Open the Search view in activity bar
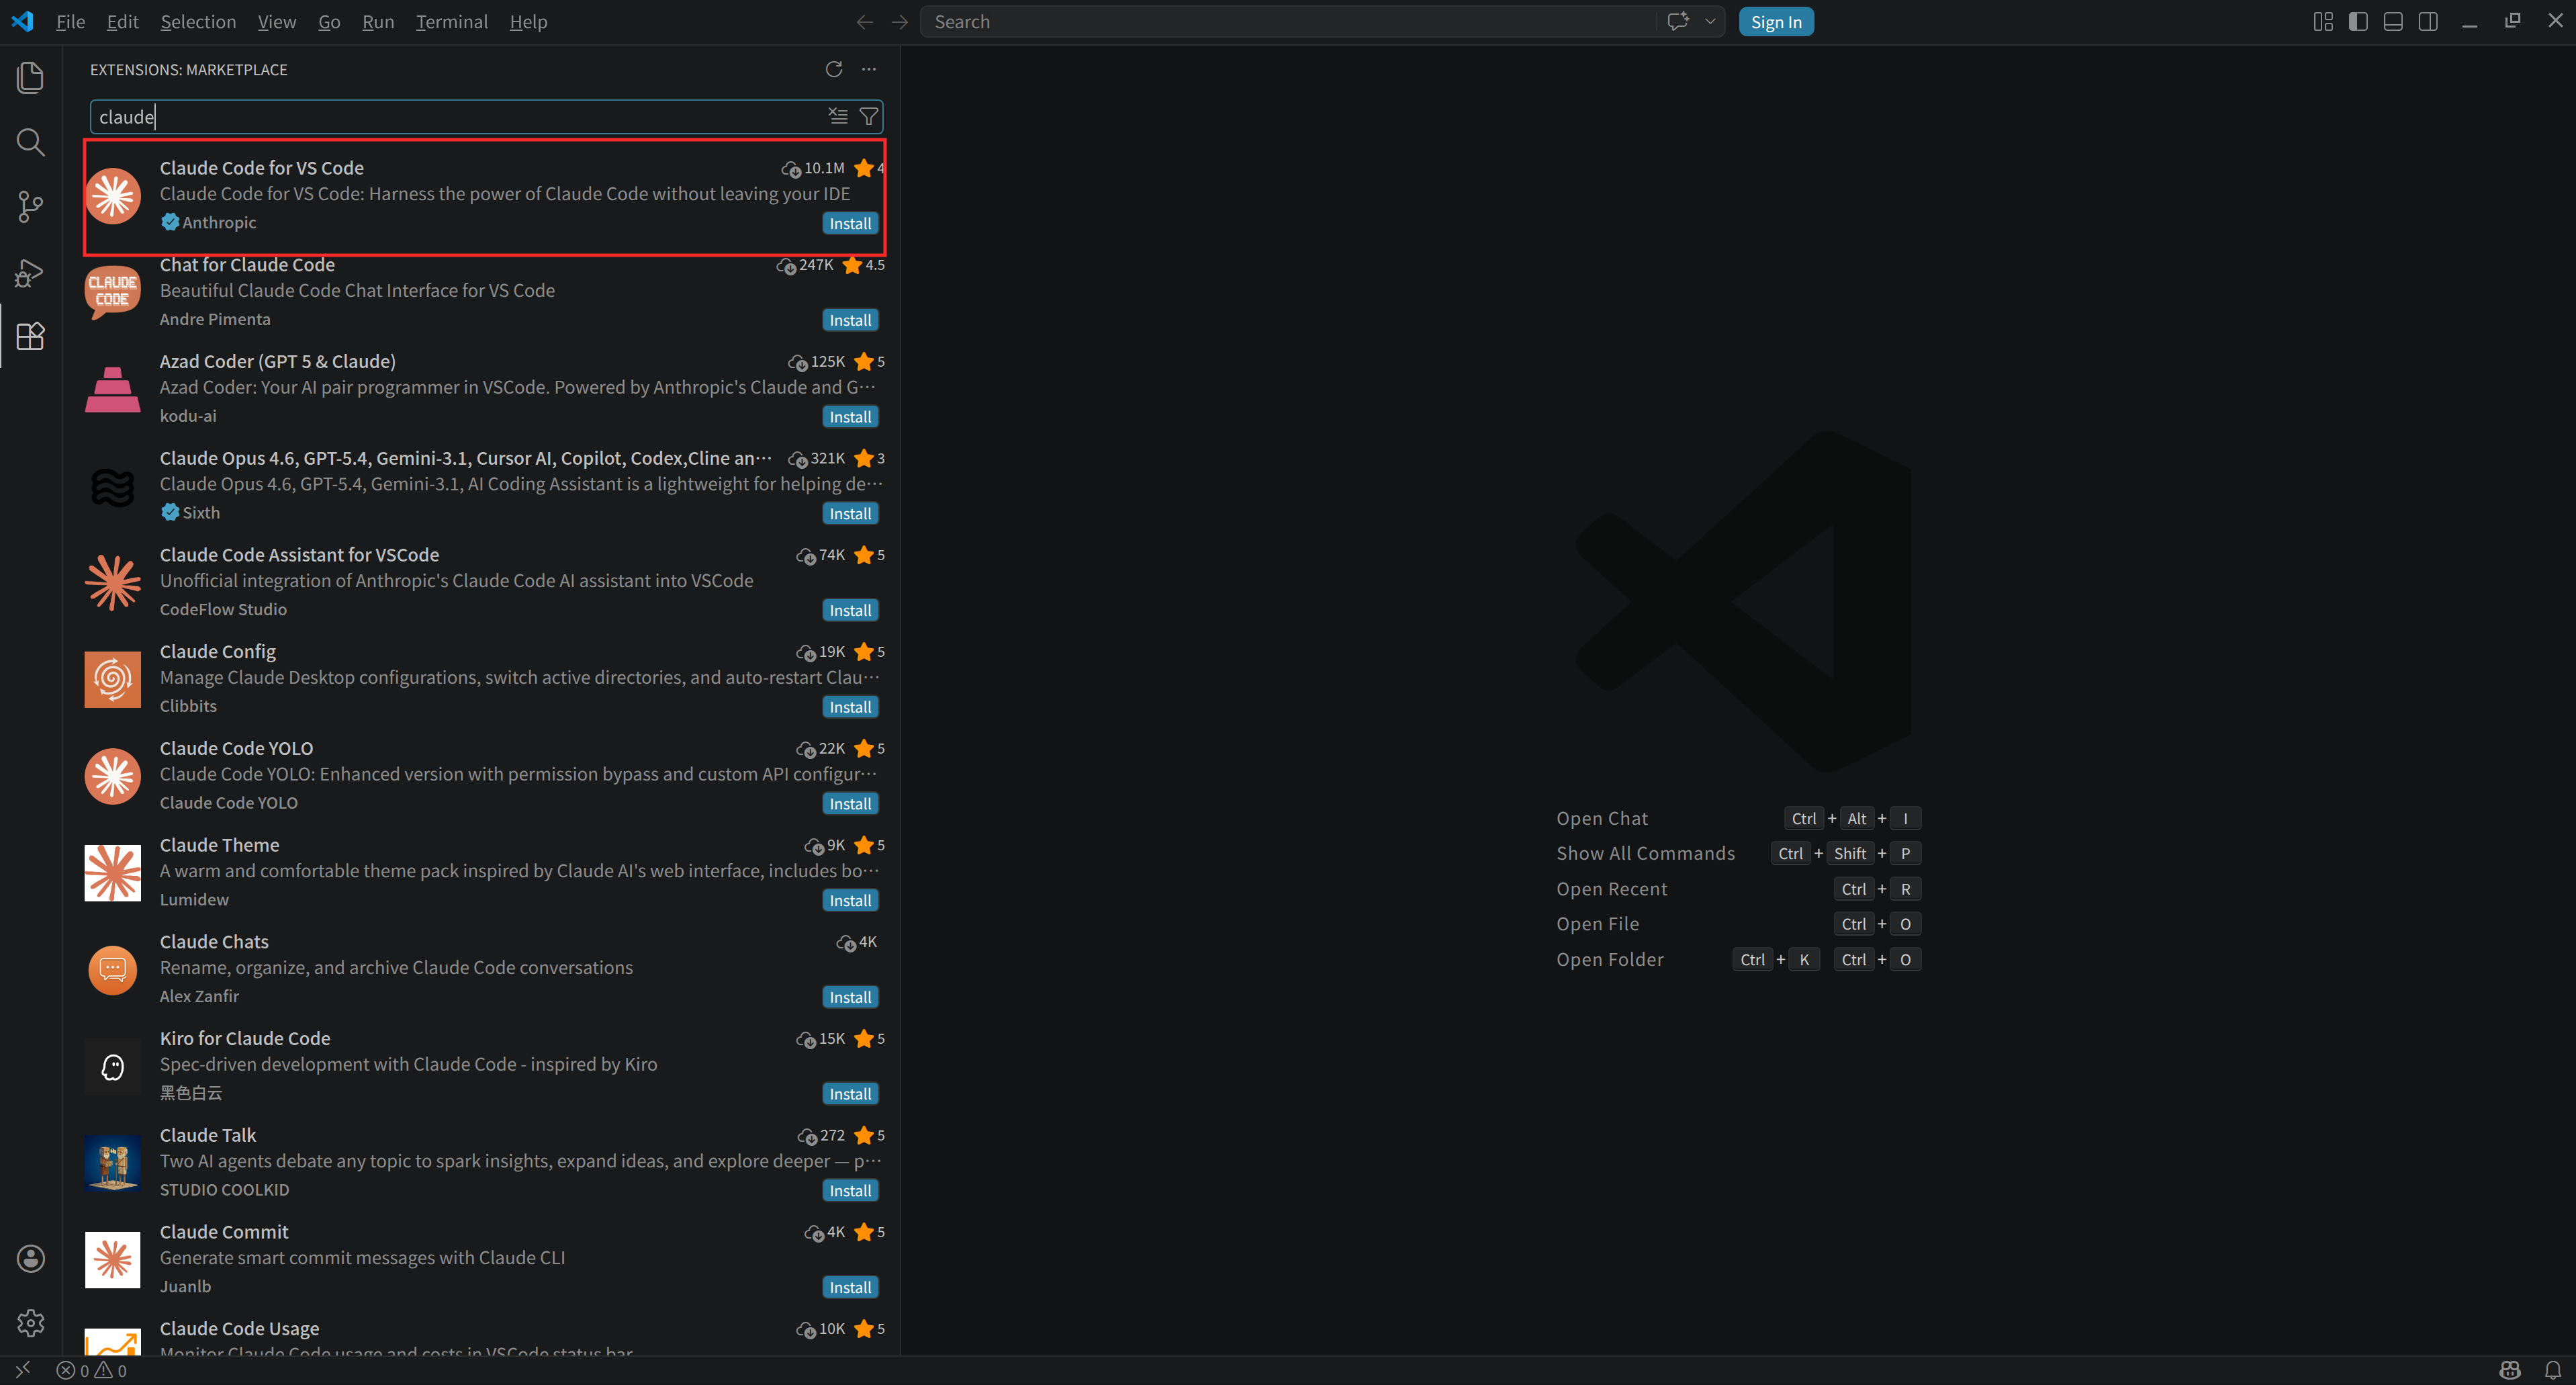Image resolution: width=2576 pixels, height=1385 pixels. [x=31, y=142]
